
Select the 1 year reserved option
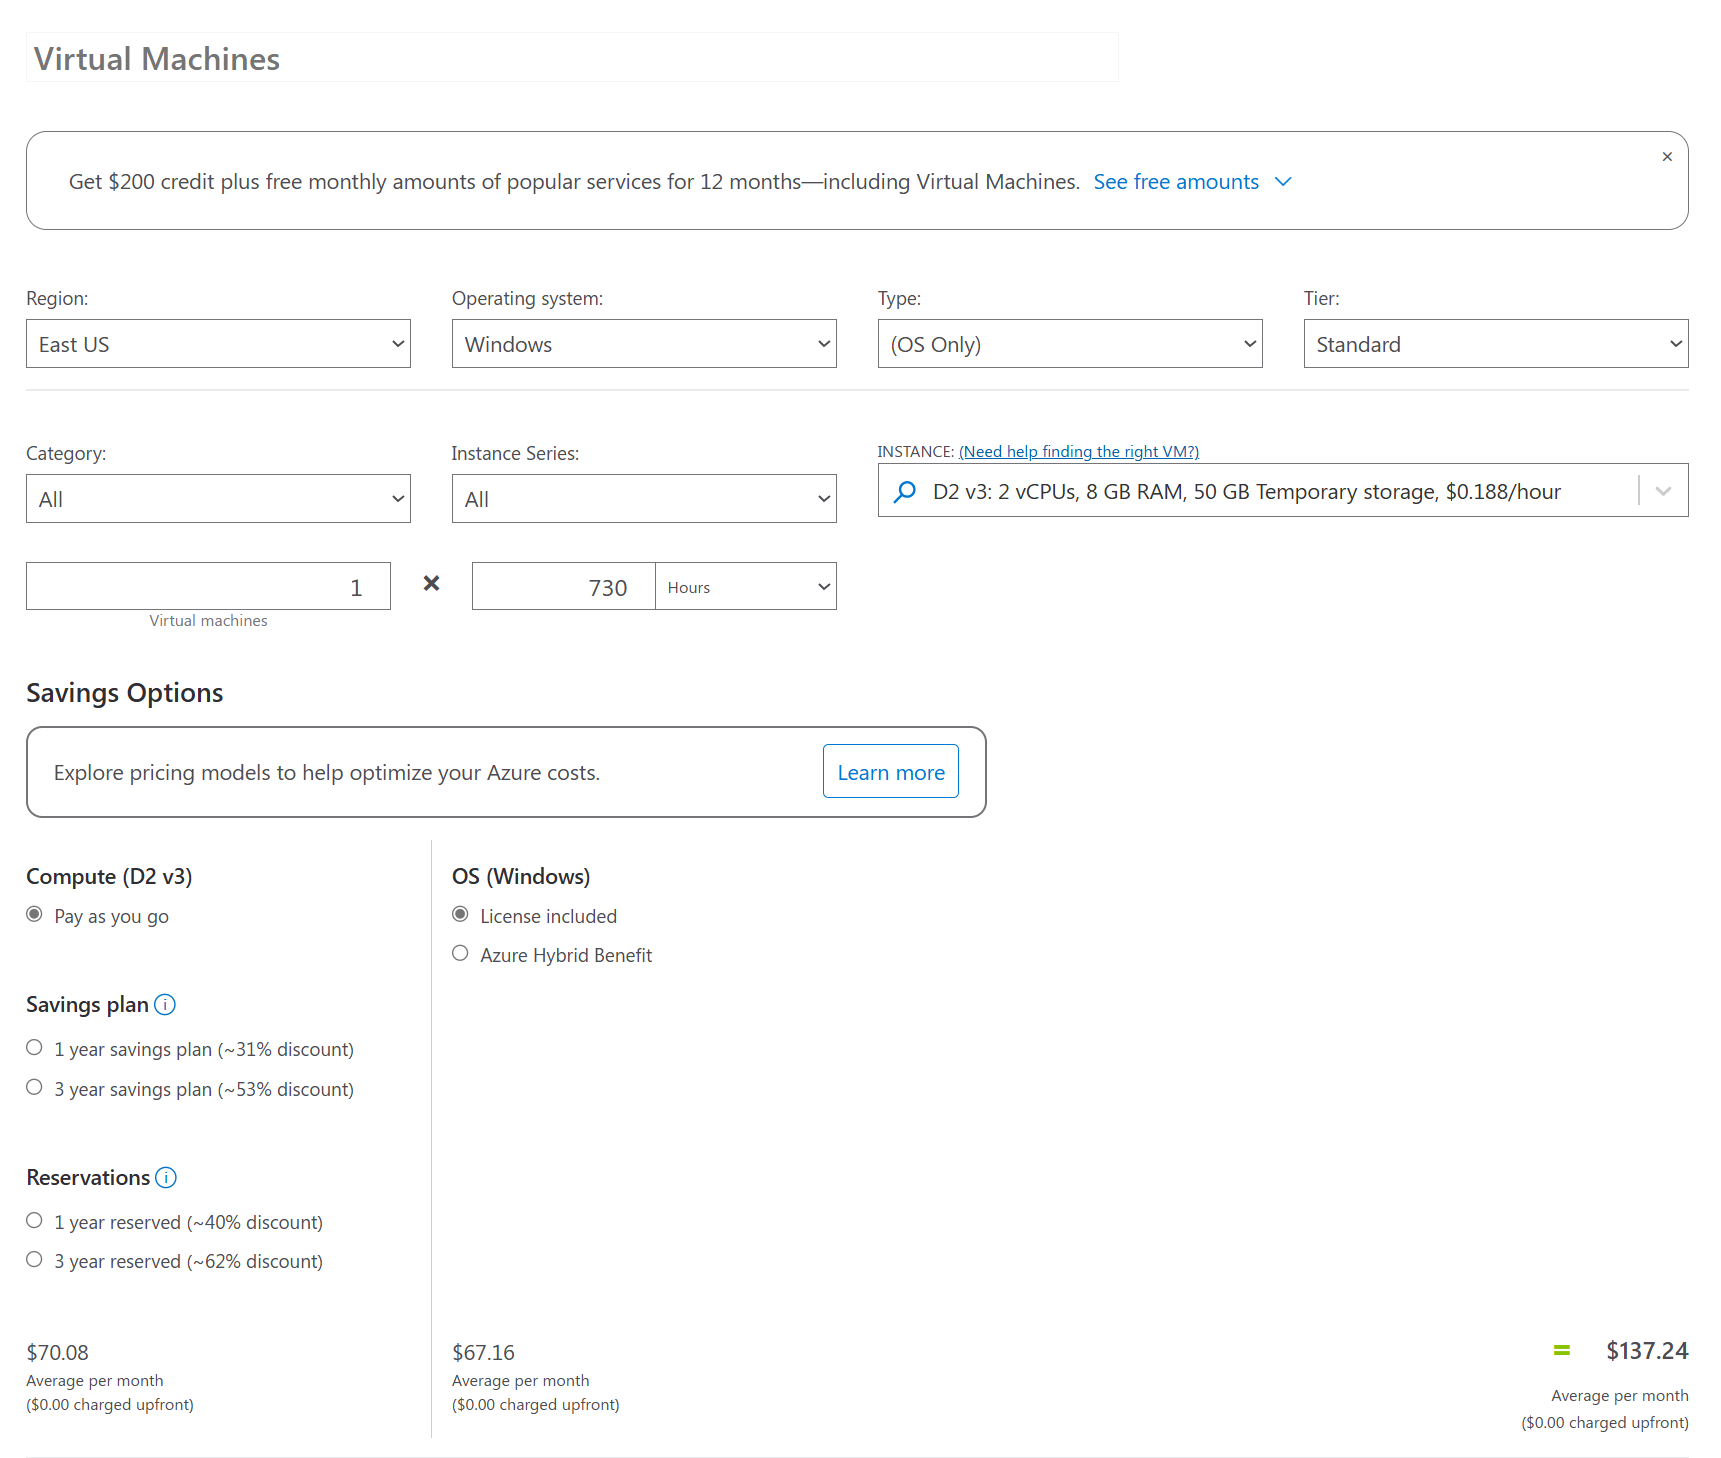click(x=34, y=1220)
